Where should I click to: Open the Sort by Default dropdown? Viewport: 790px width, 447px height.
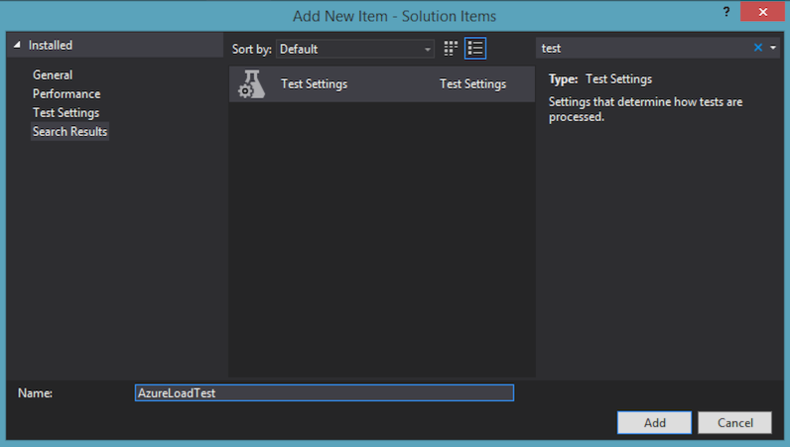pos(355,48)
